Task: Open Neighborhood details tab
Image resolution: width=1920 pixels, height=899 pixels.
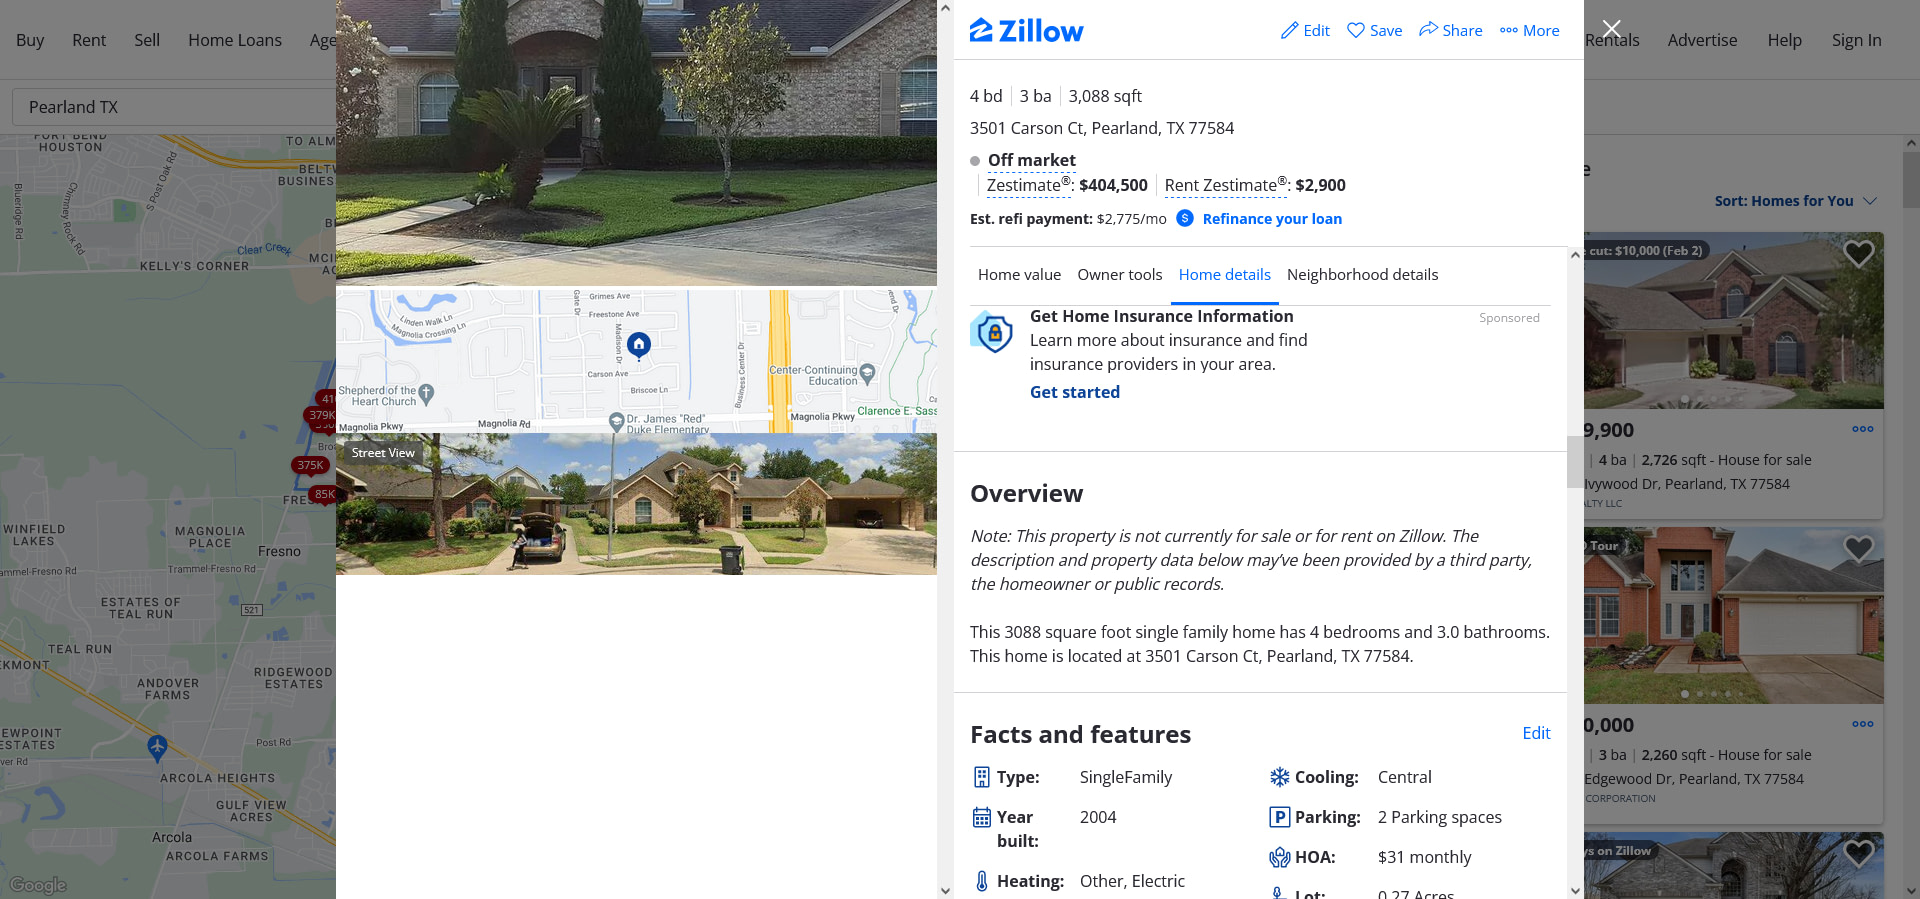Action: [x=1363, y=275]
